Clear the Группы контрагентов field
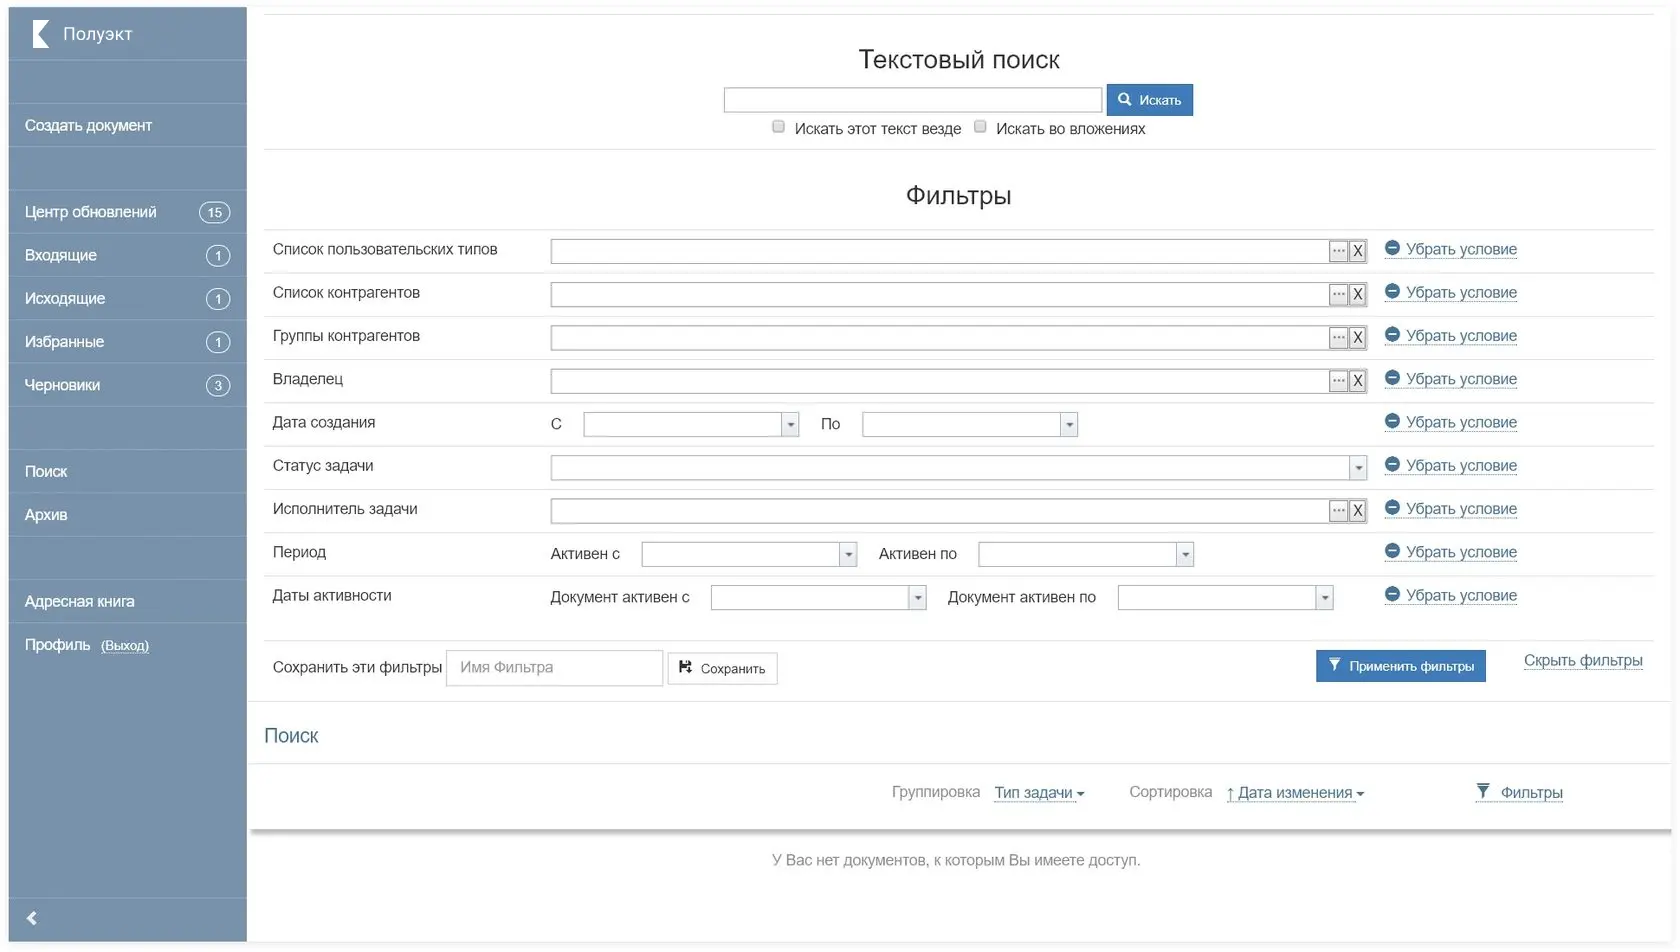 click(x=1358, y=338)
